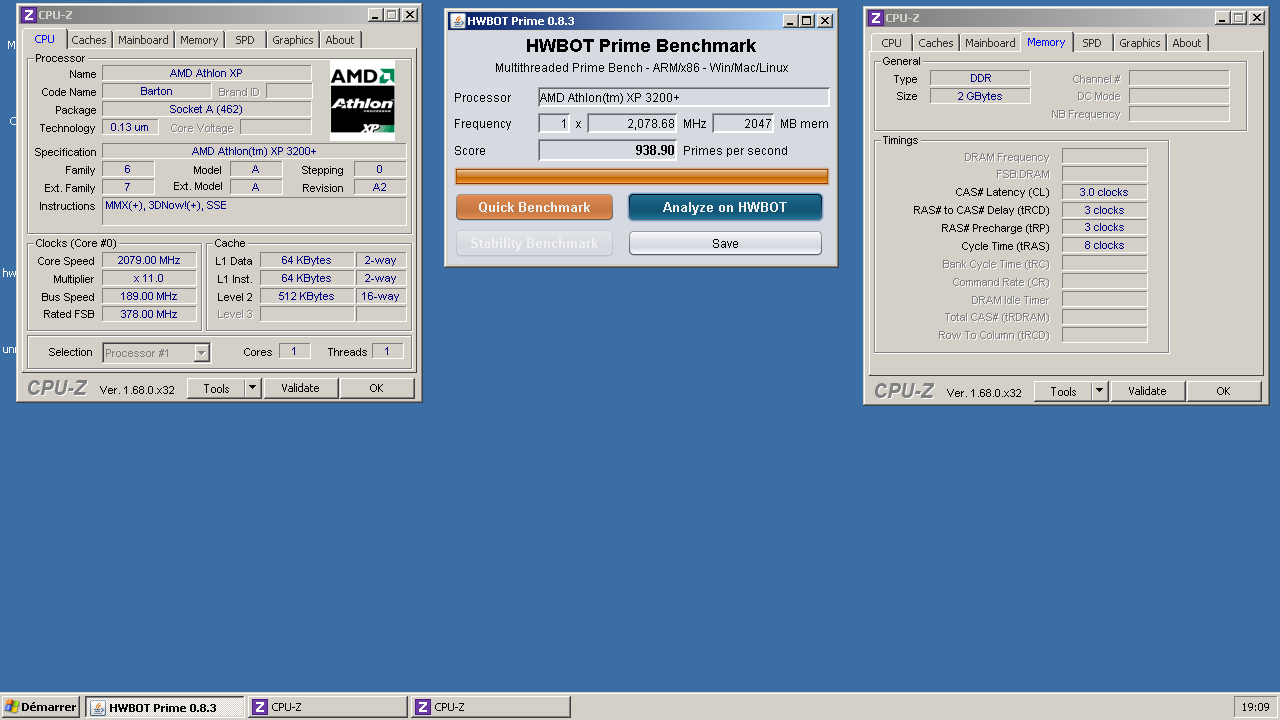Click OK in the left CPU-Z window

pyautogui.click(x=376, y=388)
